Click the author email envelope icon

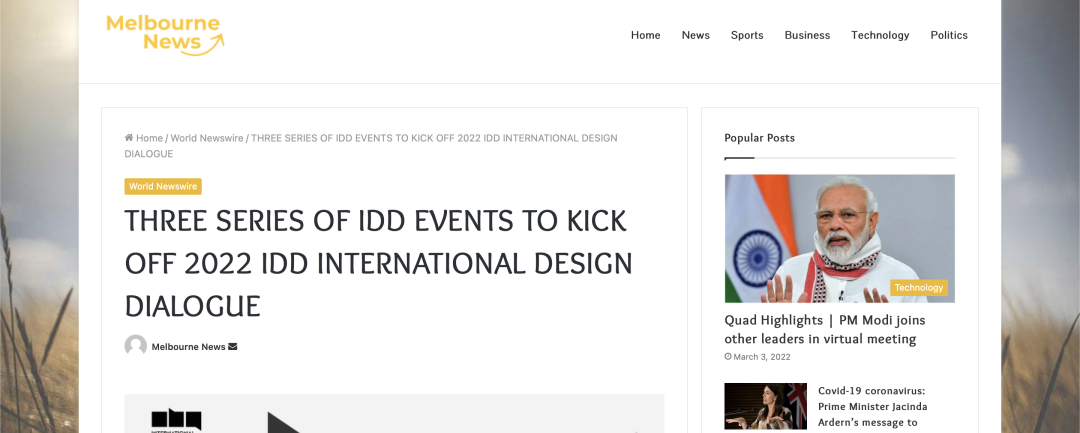(x=233, y=346)
